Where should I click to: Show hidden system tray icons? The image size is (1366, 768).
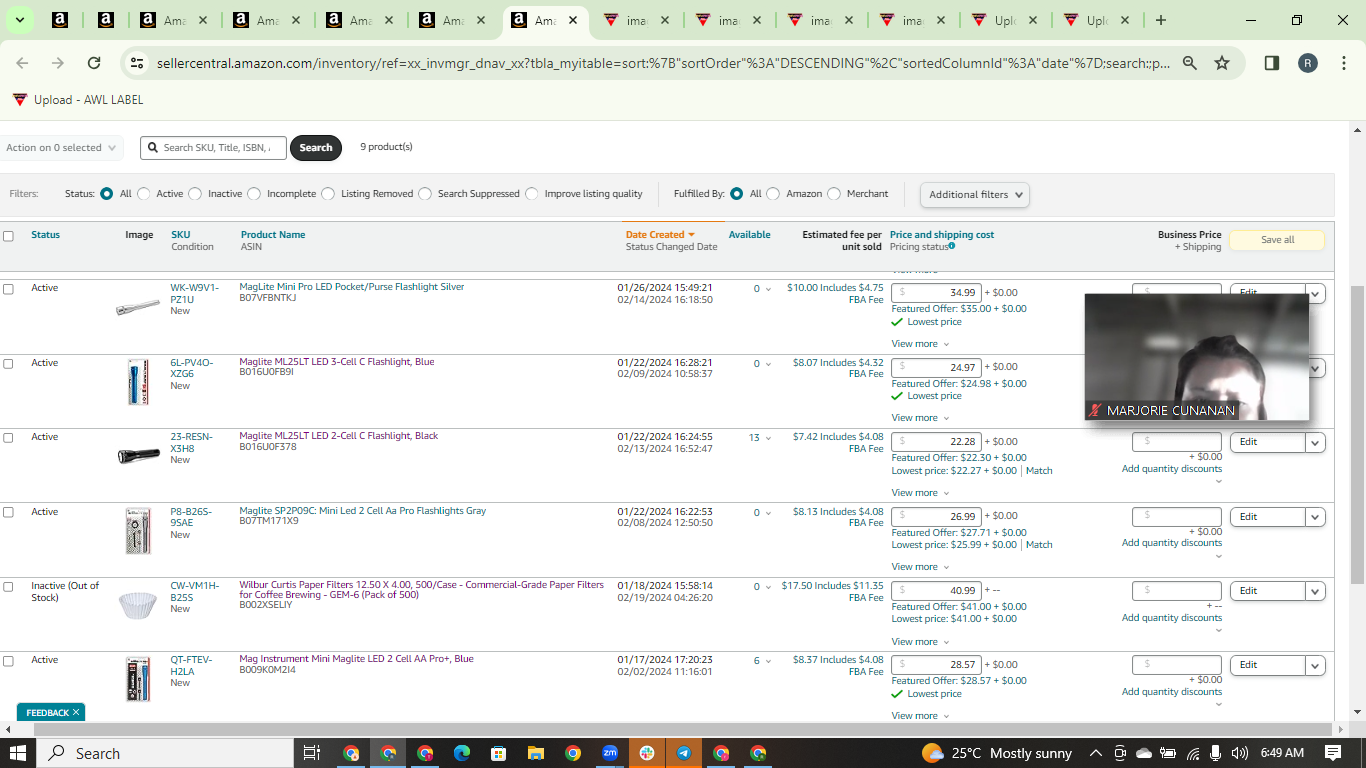click(x=1096, y=753)
